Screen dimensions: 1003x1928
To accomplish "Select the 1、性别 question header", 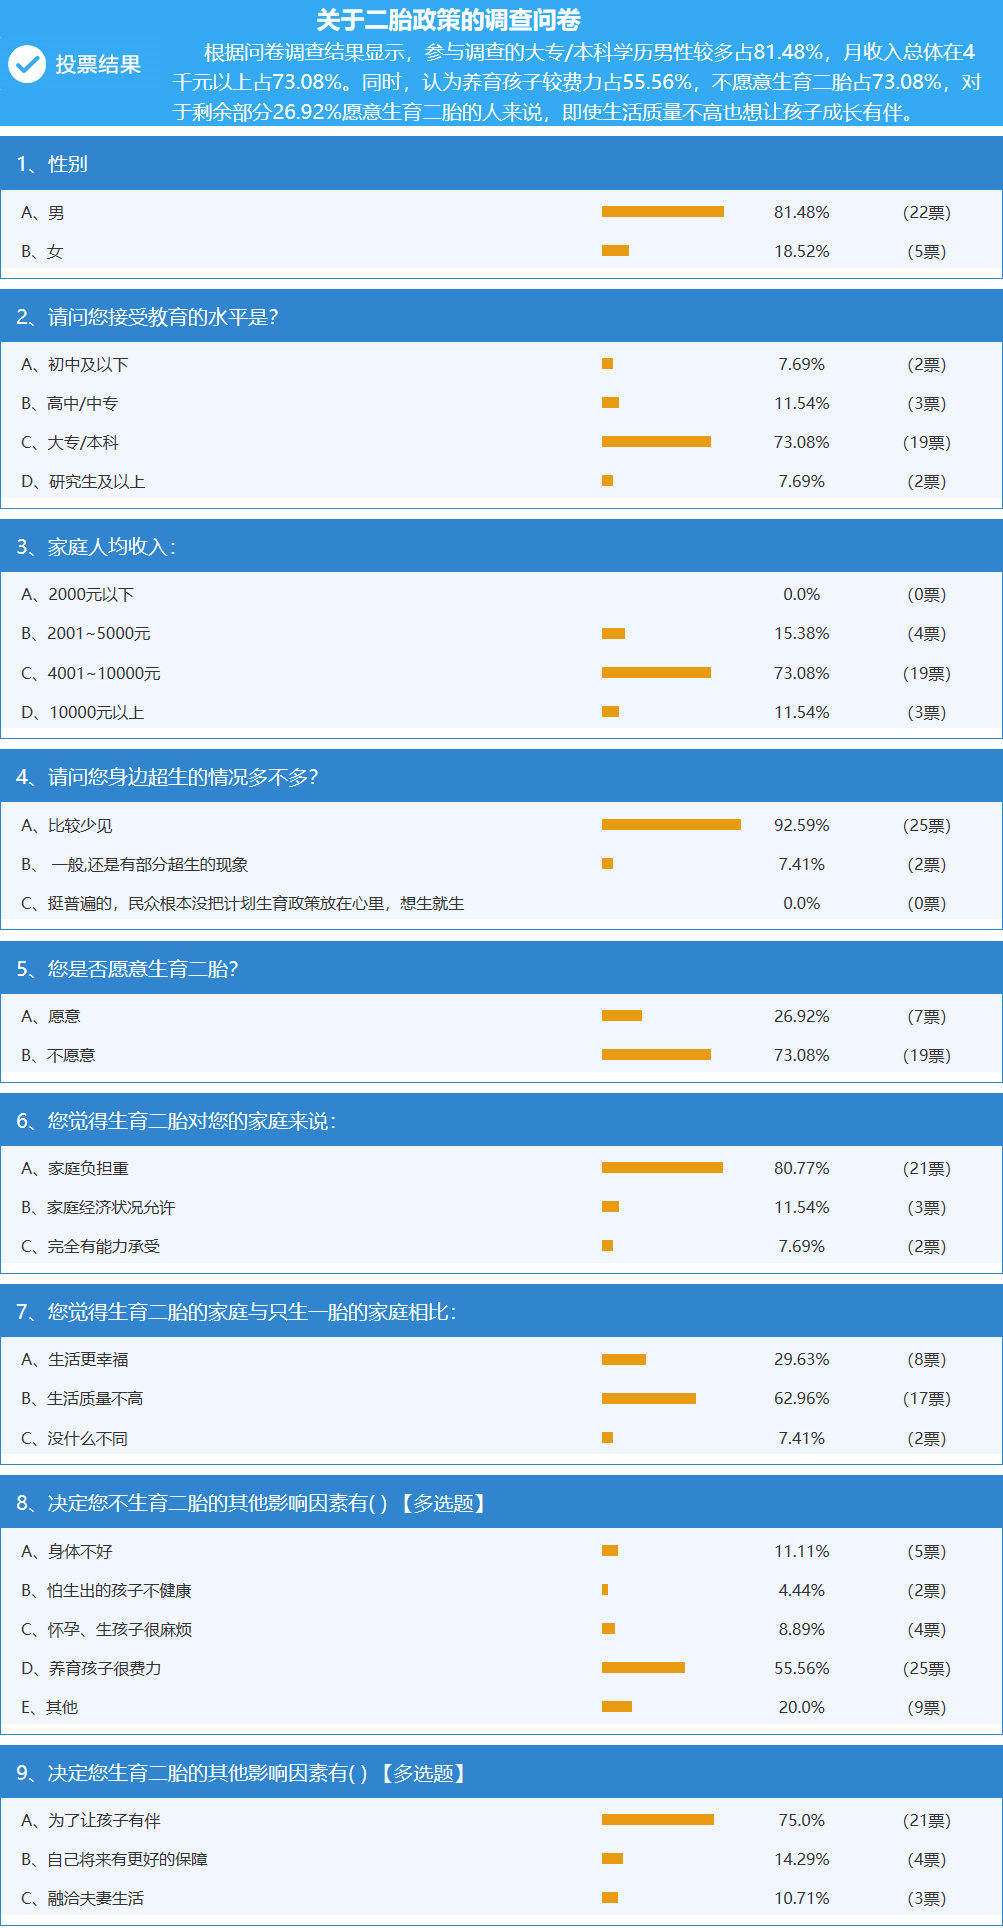I will 501,163.
